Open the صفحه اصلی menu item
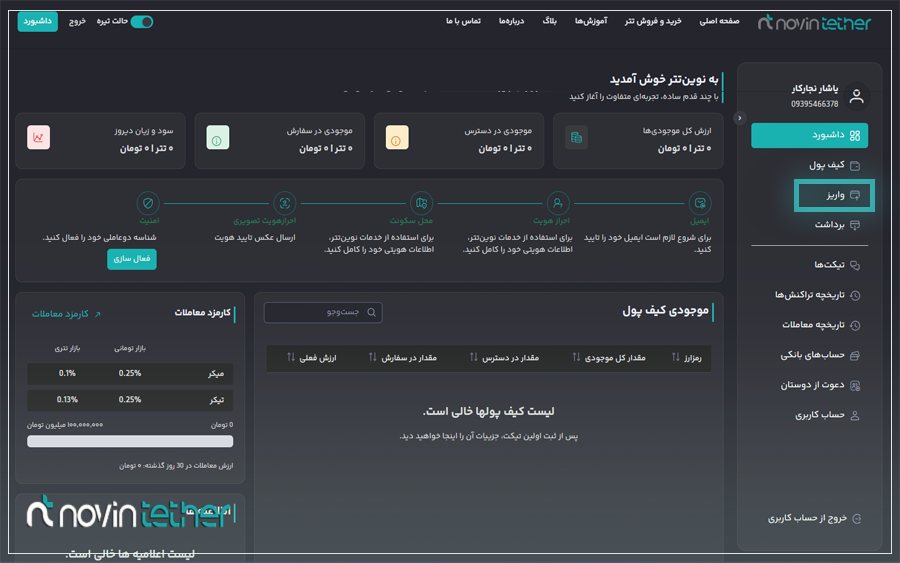The image size is (900, 563). (719, 21)
